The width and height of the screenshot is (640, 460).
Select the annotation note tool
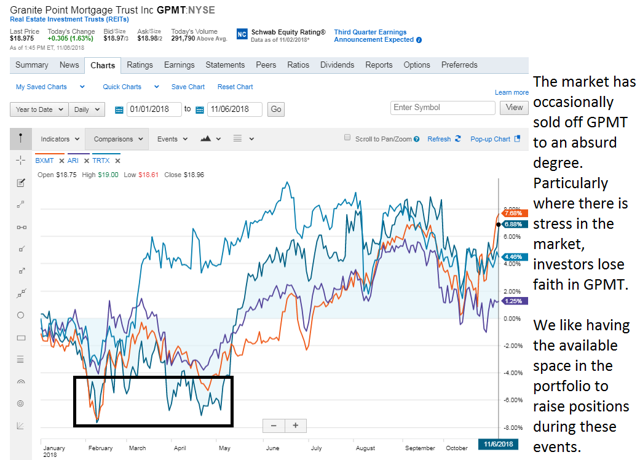tap(21, 183)
